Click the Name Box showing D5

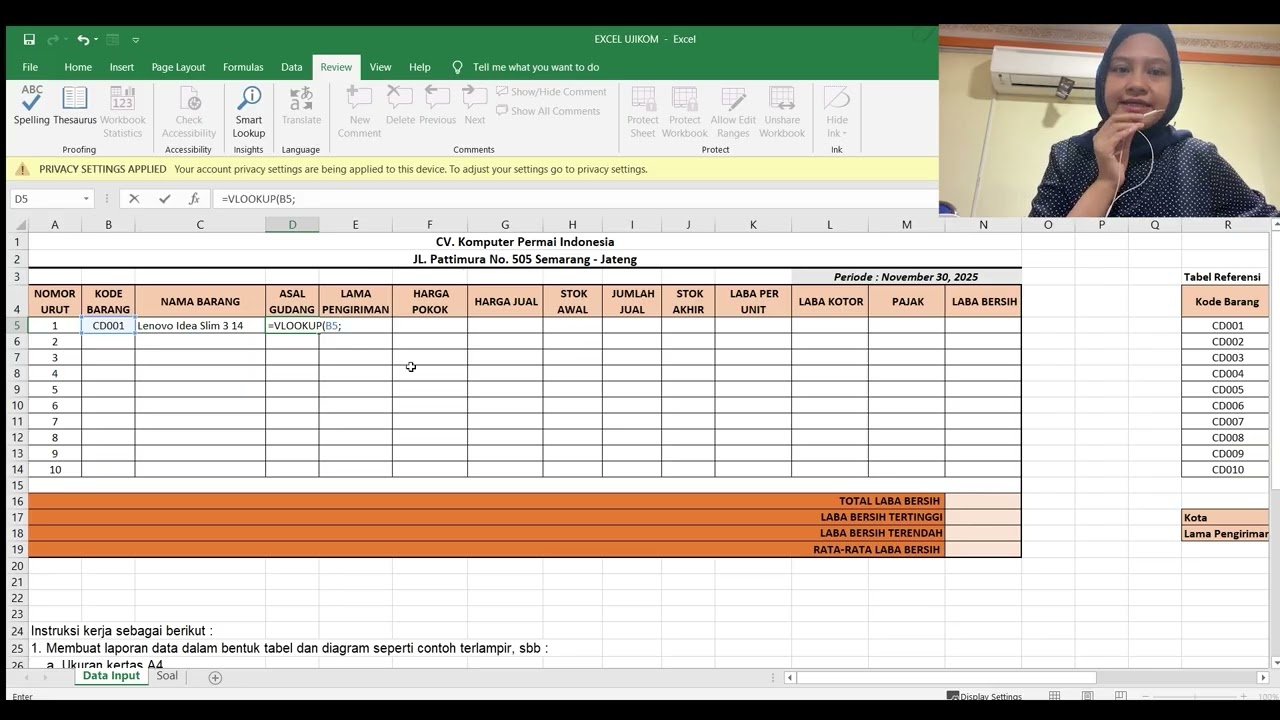[x=45, y=199]
